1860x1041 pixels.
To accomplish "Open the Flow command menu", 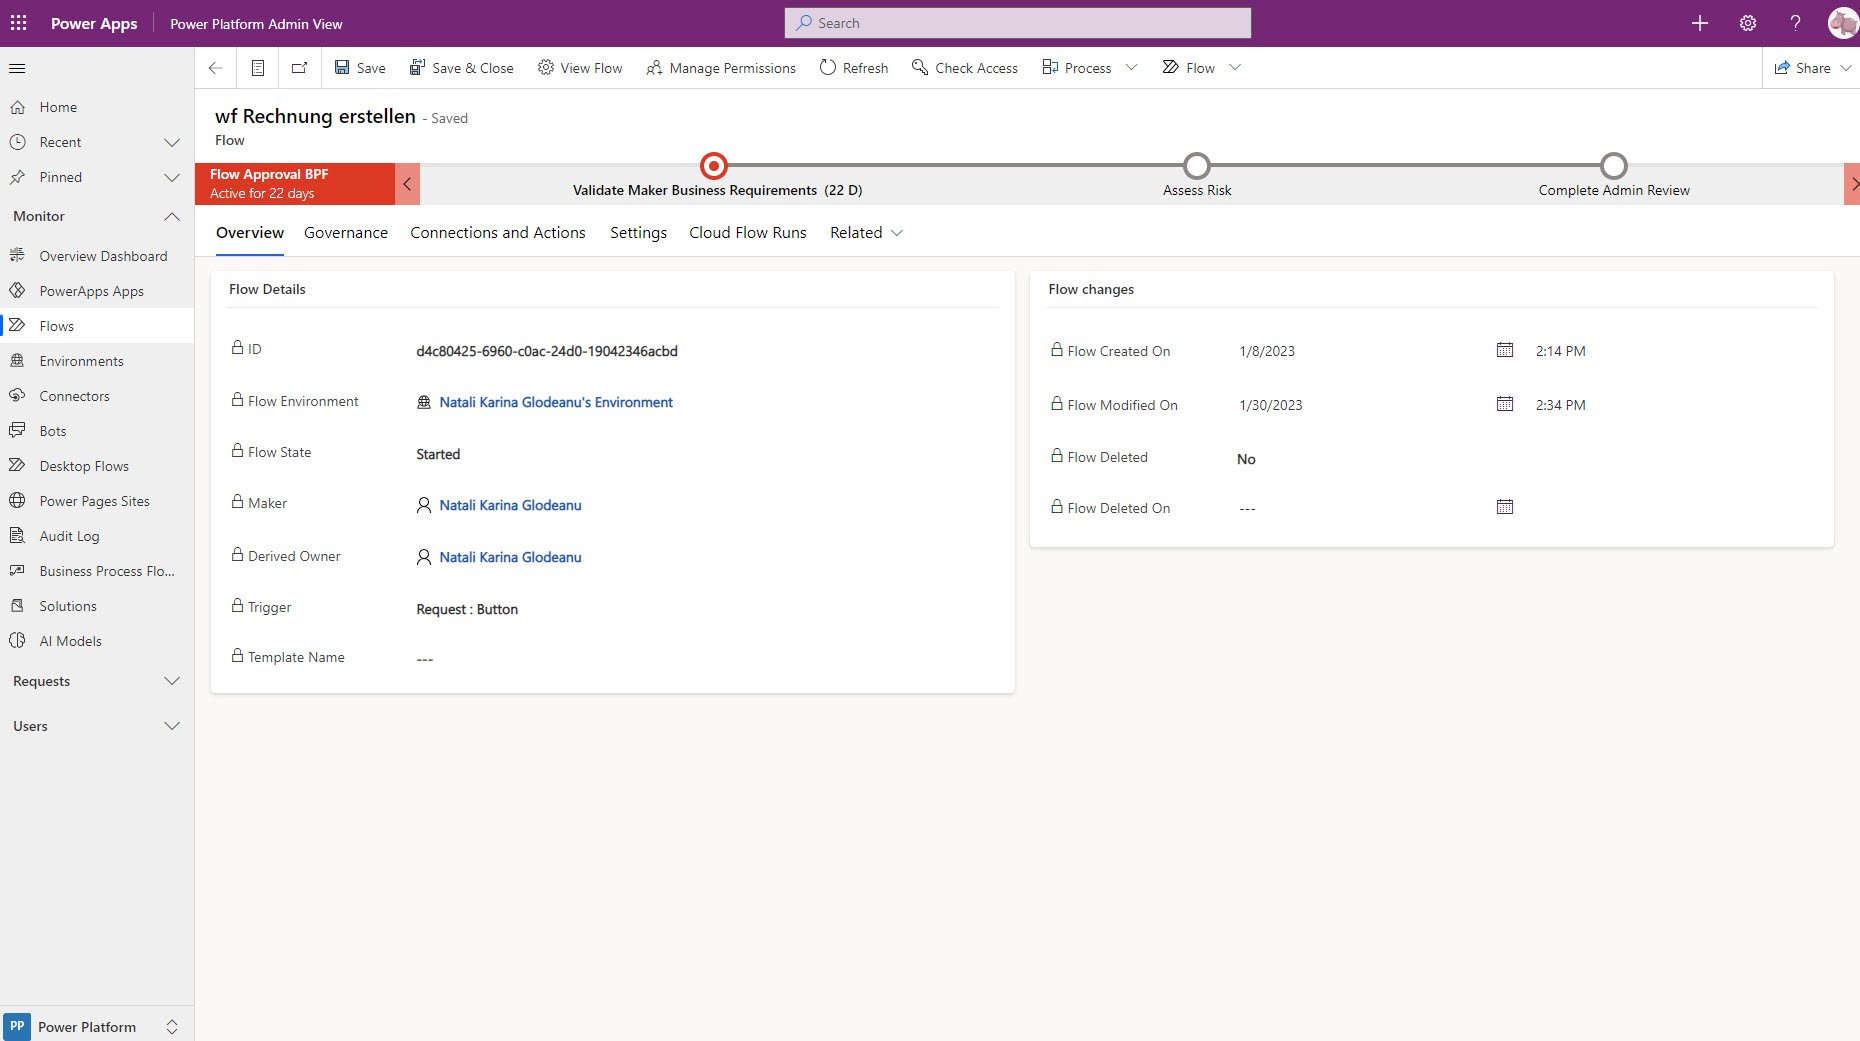I will click(1189, 68).
